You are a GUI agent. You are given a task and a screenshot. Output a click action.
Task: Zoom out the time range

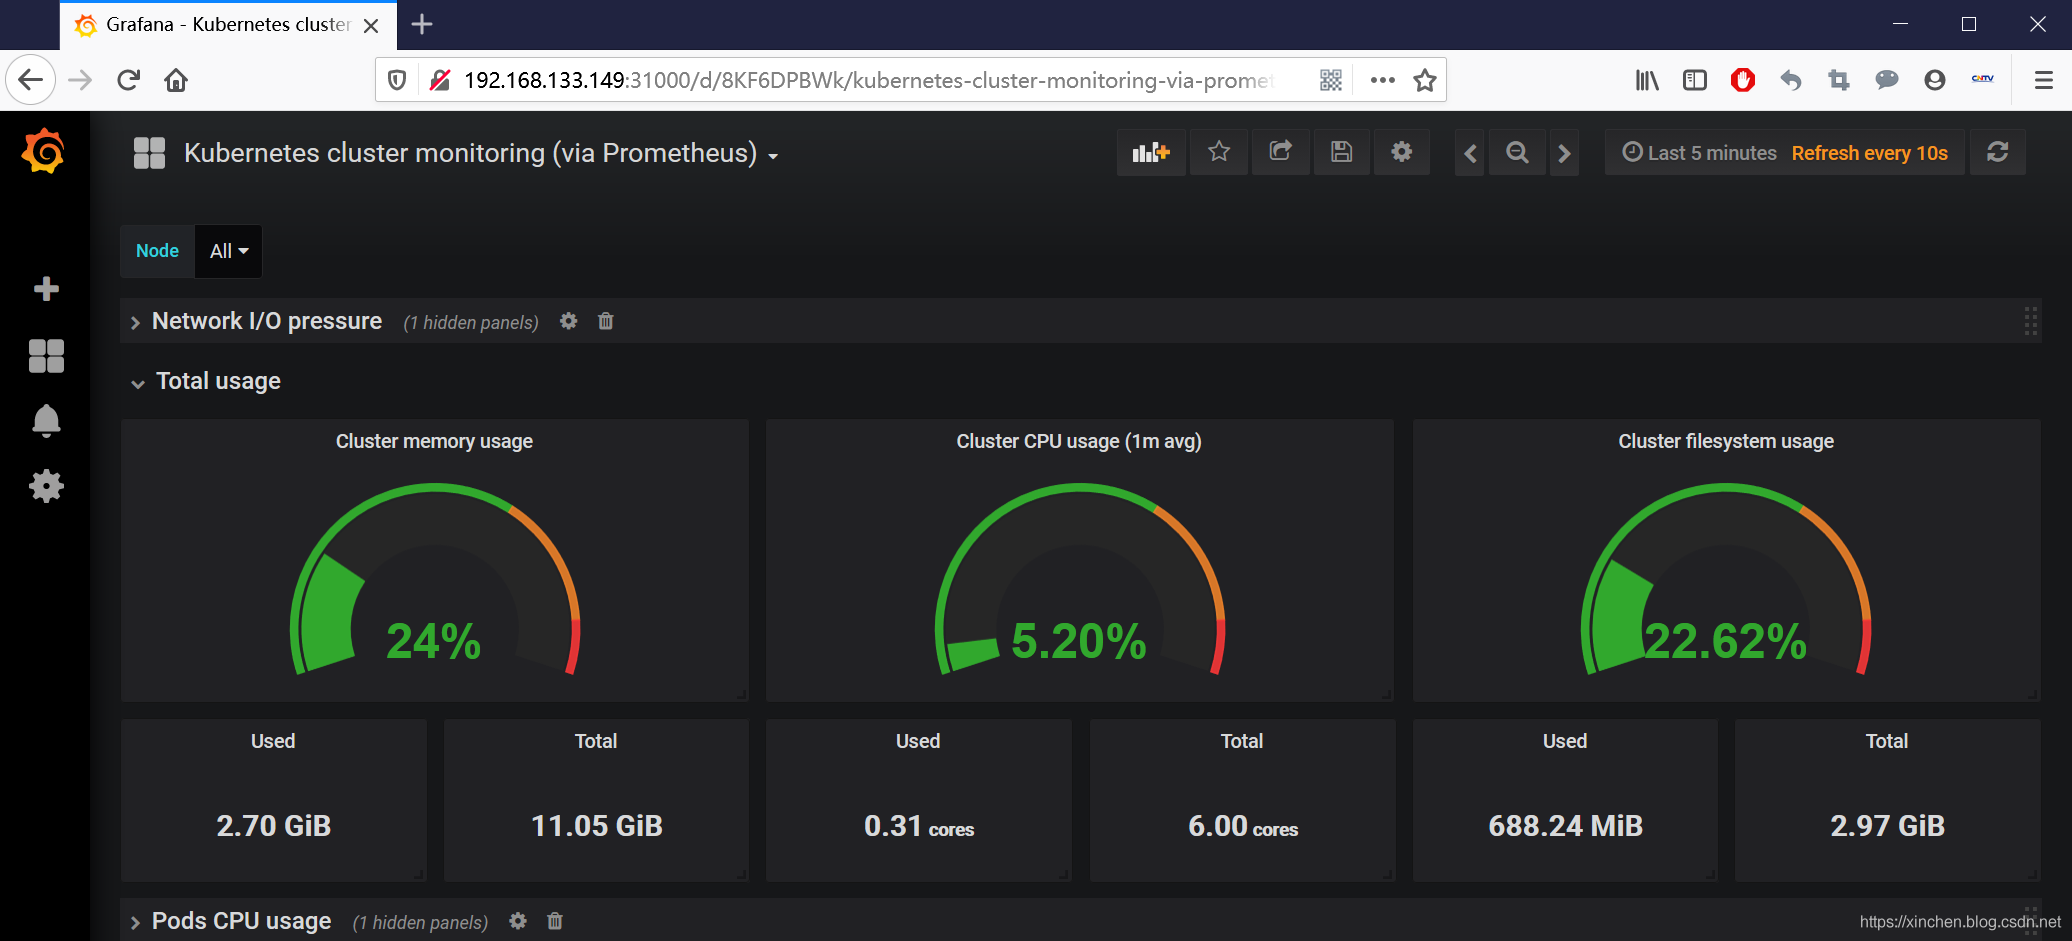1517,153
